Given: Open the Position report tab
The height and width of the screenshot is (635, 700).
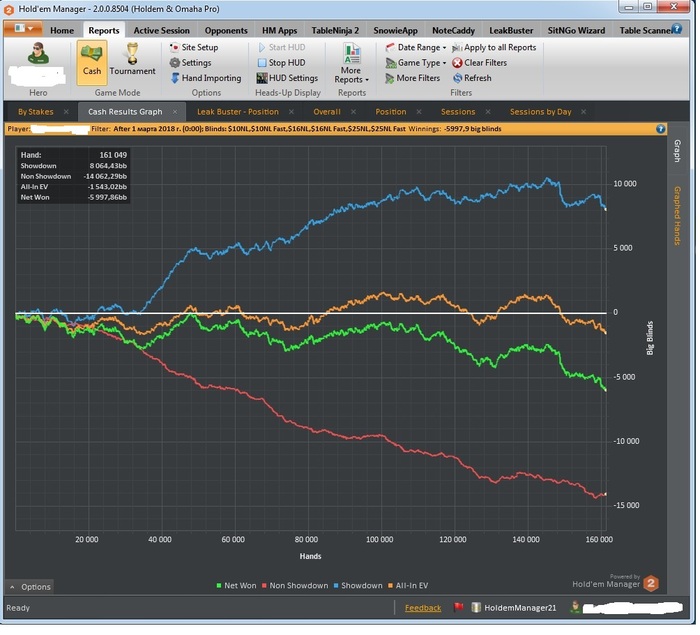Looking at the screenshot, I should pyautogui.click(x=391, y=112).
